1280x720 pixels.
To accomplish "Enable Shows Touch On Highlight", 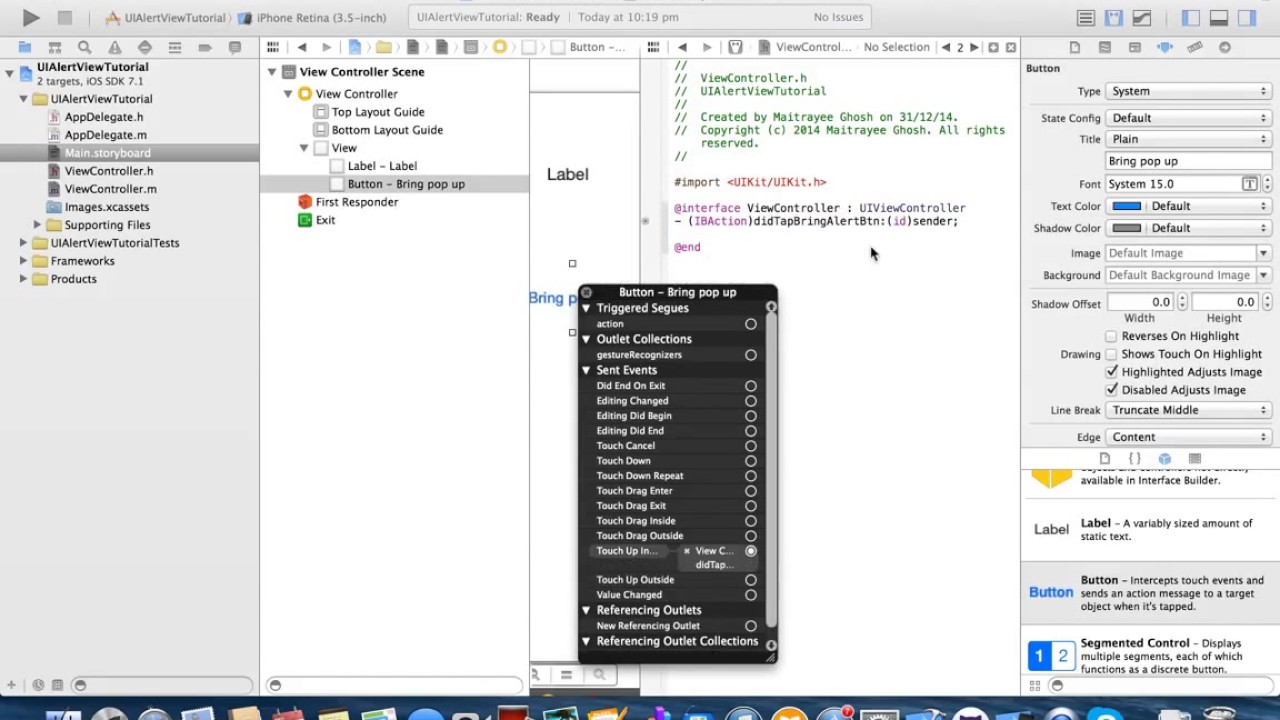I will coord(1111,354).
